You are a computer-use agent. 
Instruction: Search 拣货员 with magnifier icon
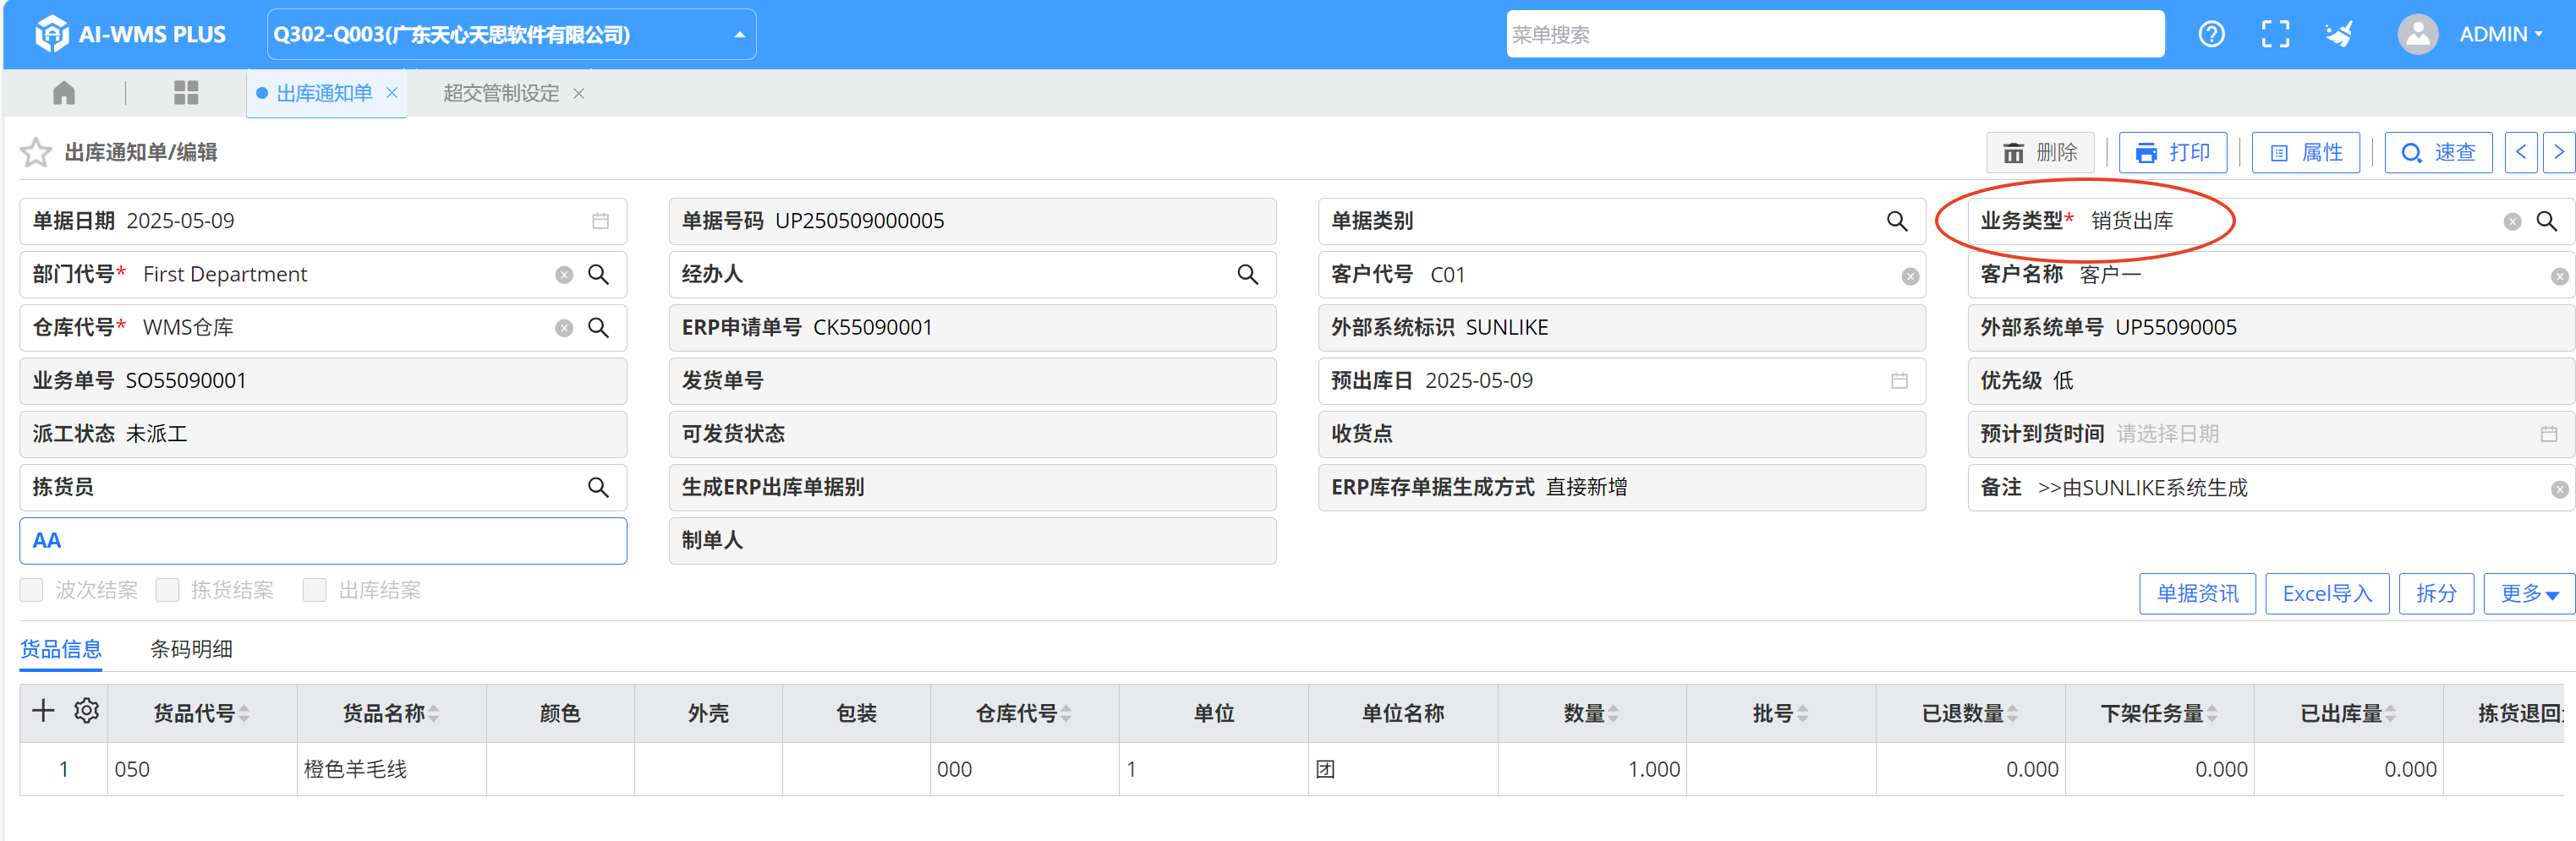598,487
